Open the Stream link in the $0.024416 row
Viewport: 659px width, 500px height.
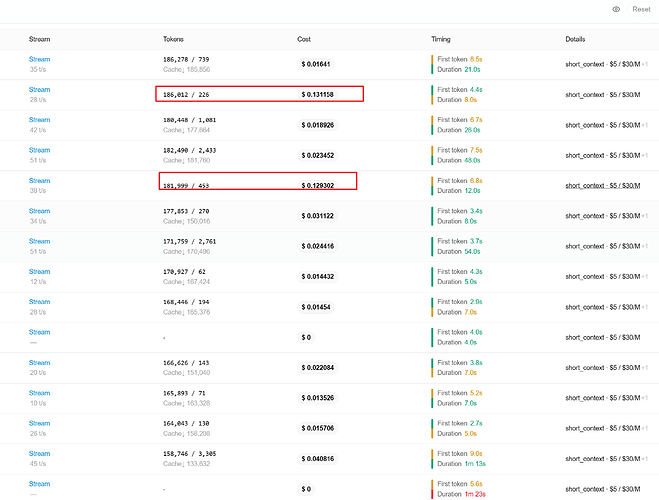tap(40, 241)
